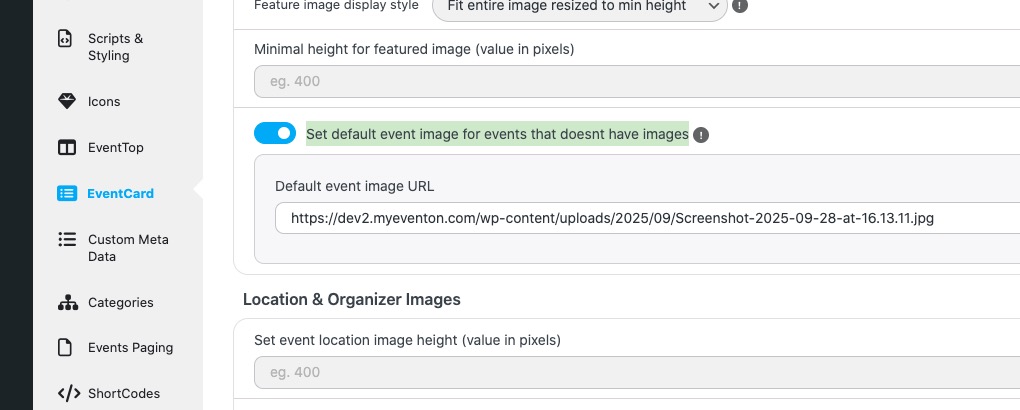Go to the Custom Meta Data tab
The height and width of the screenshot is (410, 1020).
(128, 248)
